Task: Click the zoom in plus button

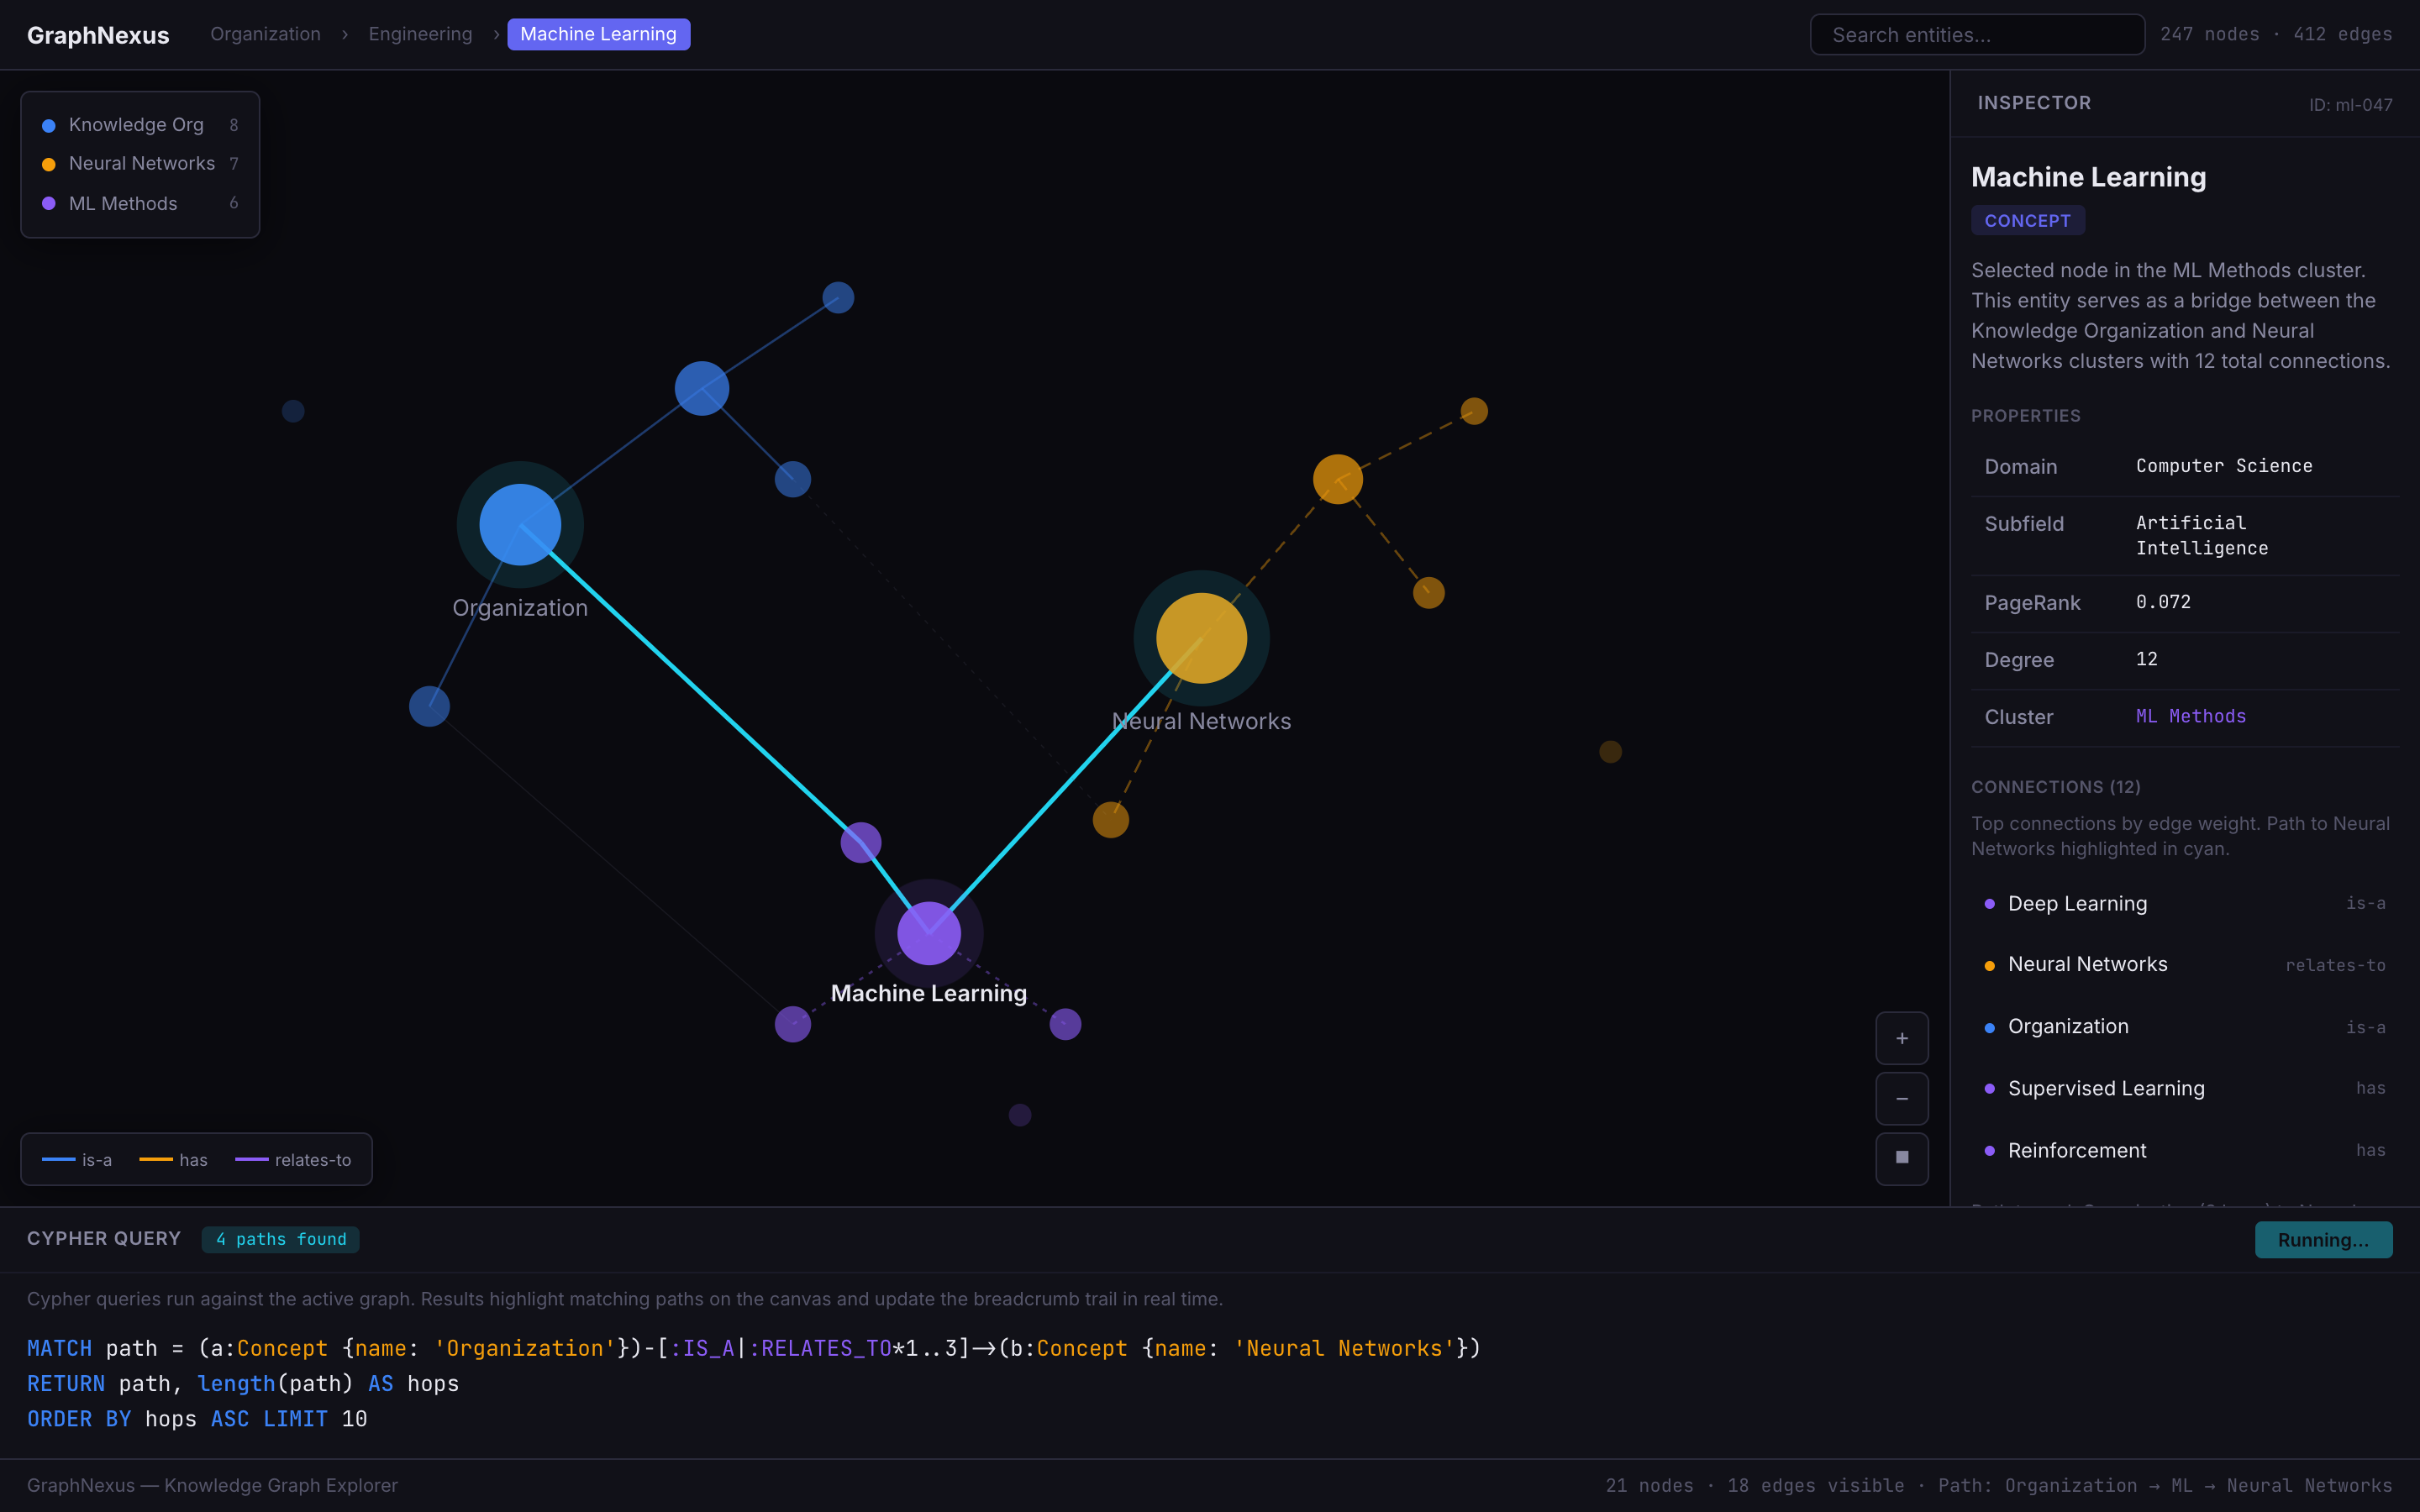Action: pos(1902,1038)
